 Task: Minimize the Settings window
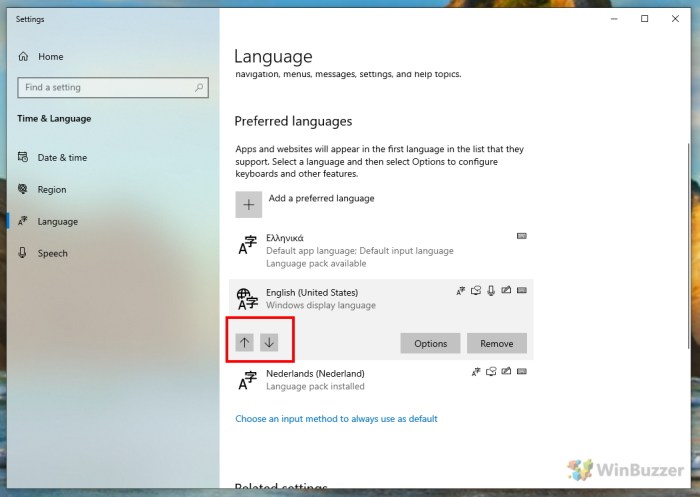pos(614,19)
